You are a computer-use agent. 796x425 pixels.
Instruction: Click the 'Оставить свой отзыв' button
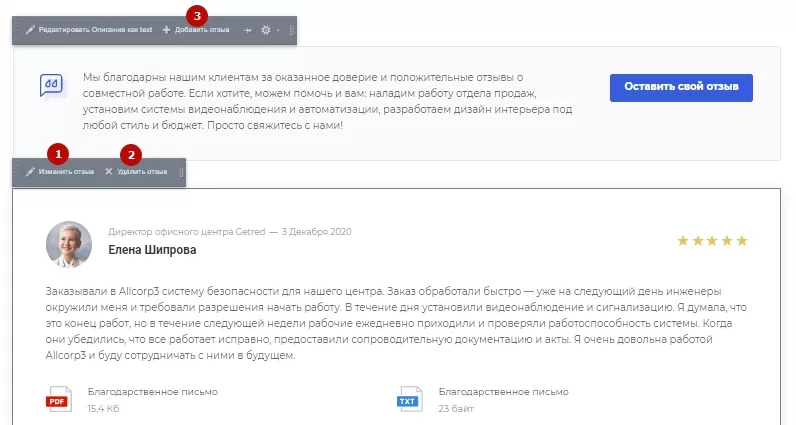coord(681,87)
